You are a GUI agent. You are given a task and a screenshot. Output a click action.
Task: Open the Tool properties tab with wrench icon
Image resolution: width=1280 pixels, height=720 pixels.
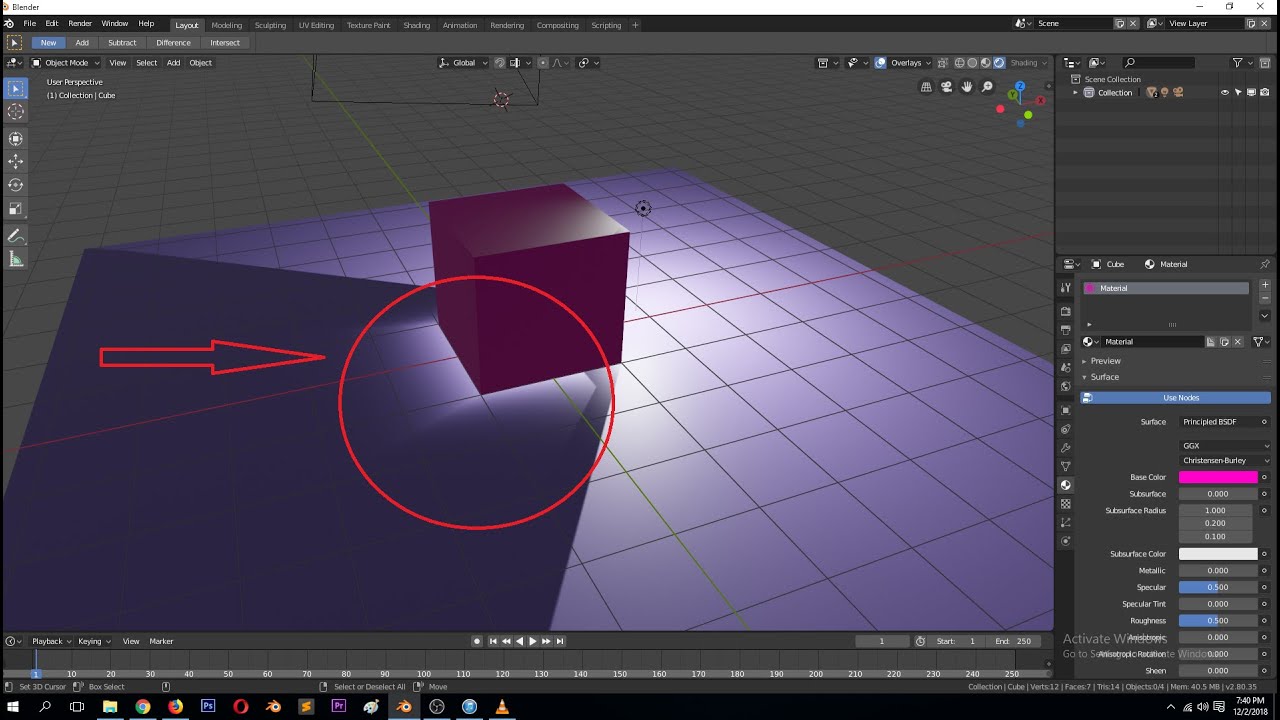coord(1066,288)
